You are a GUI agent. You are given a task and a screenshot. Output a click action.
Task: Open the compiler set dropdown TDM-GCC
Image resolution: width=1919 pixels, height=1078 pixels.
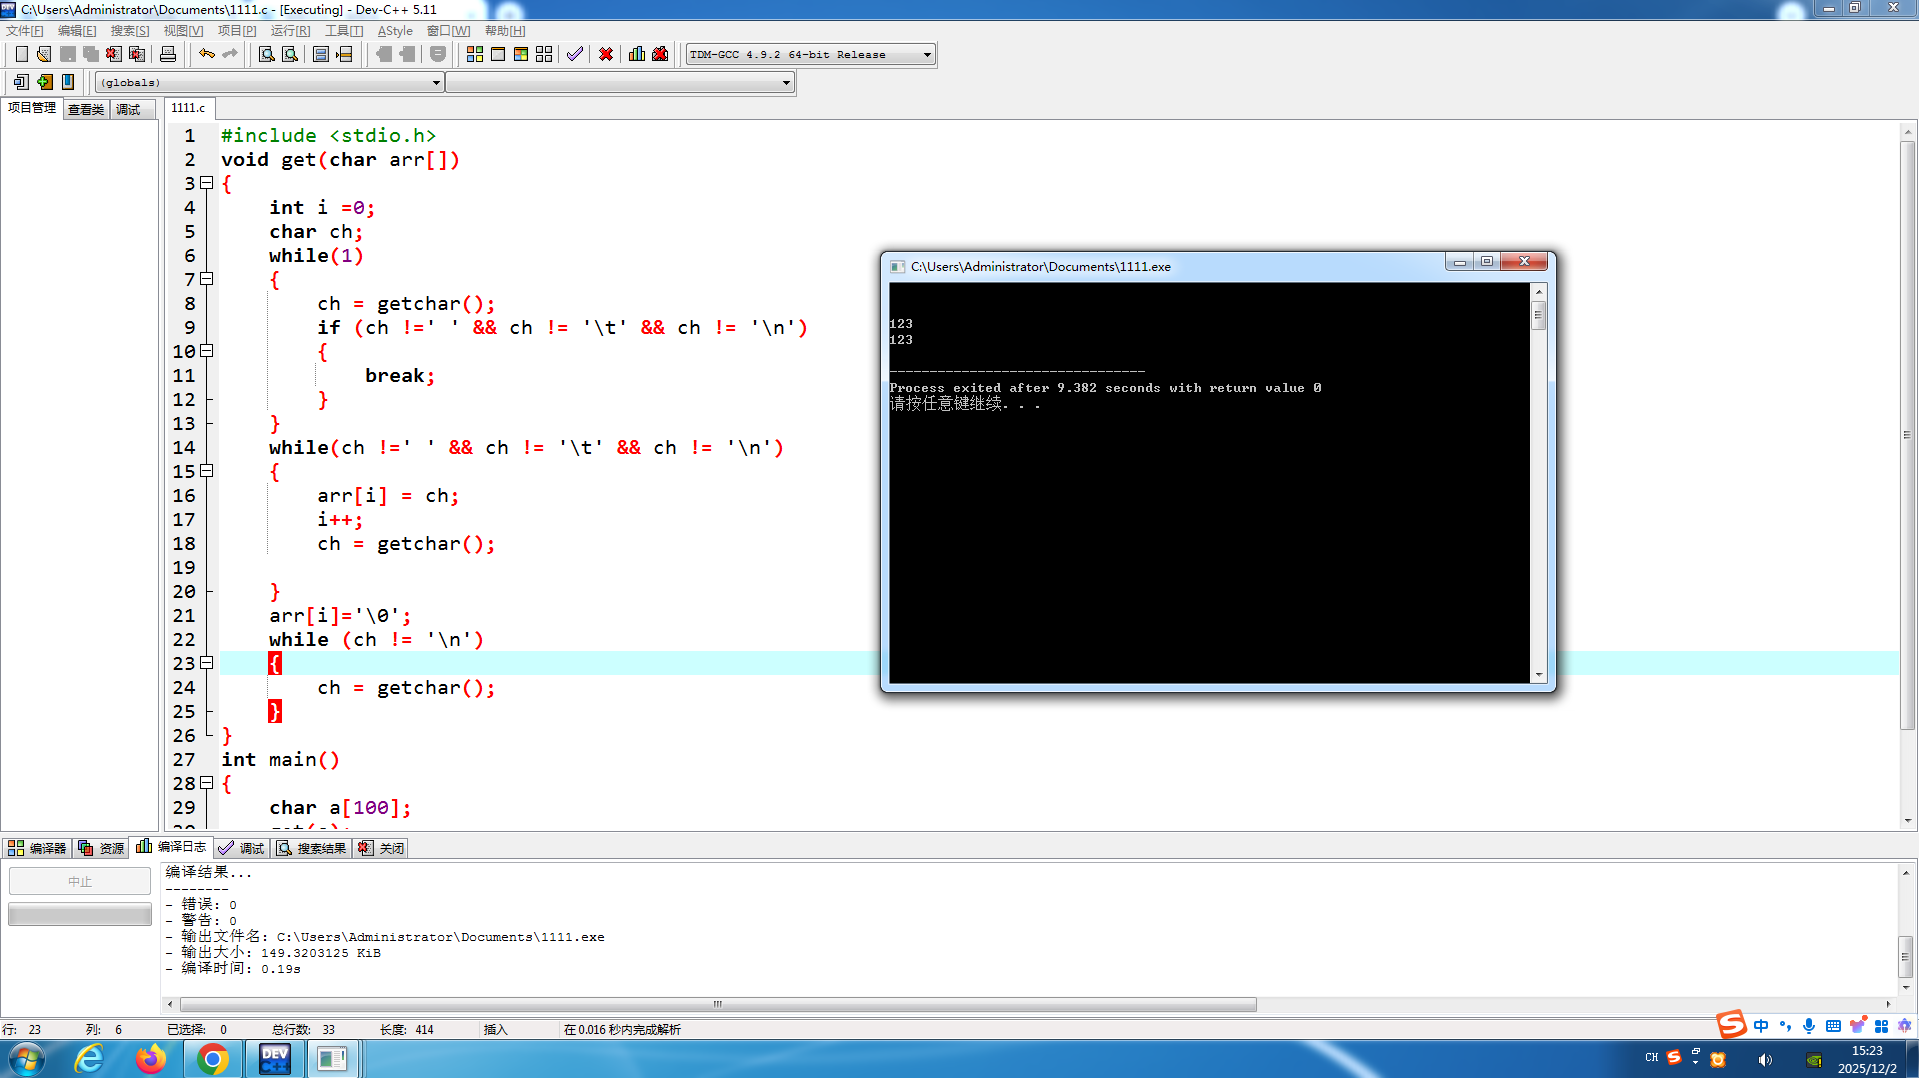pyautogui.click(x=811, y=54)
